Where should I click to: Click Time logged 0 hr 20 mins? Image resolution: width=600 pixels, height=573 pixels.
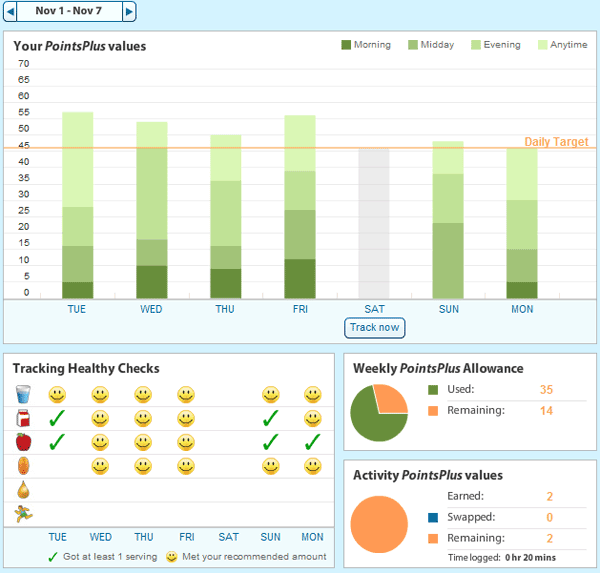[502, 557]
